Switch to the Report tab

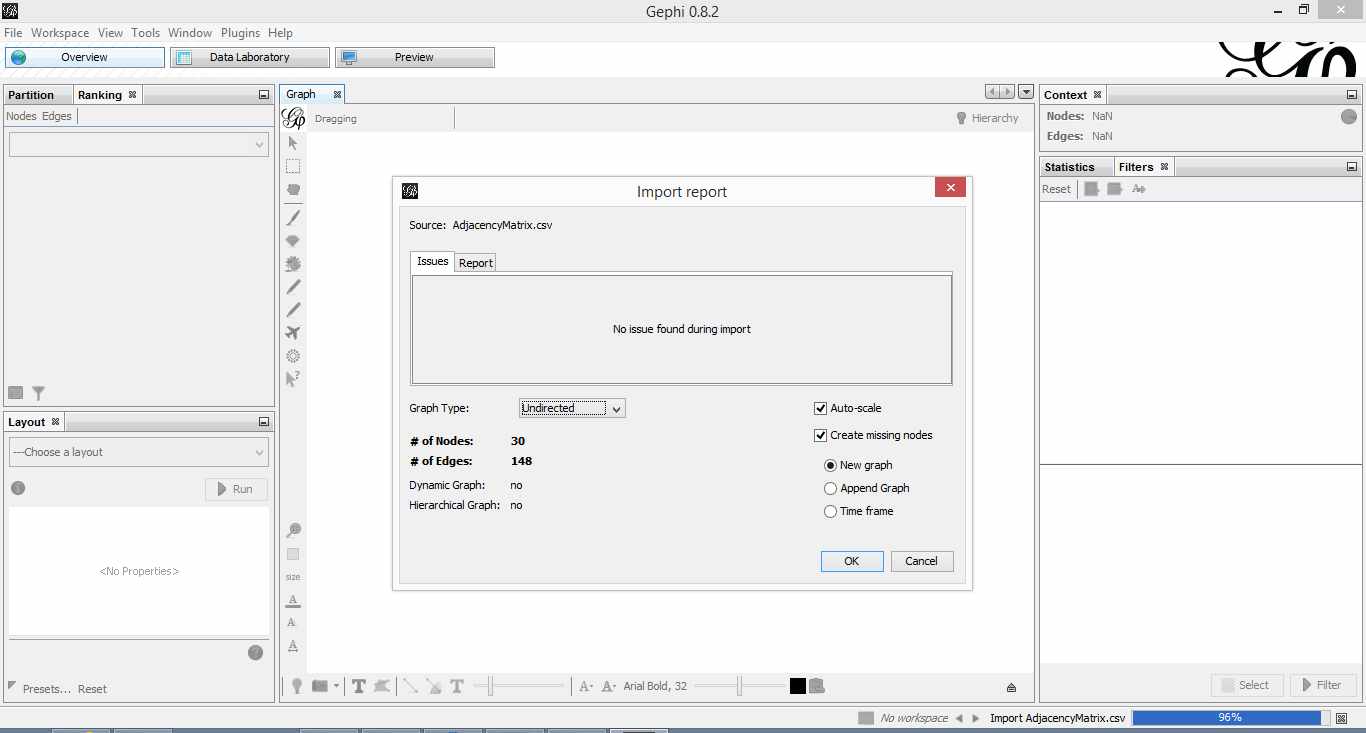coord(476,263)
